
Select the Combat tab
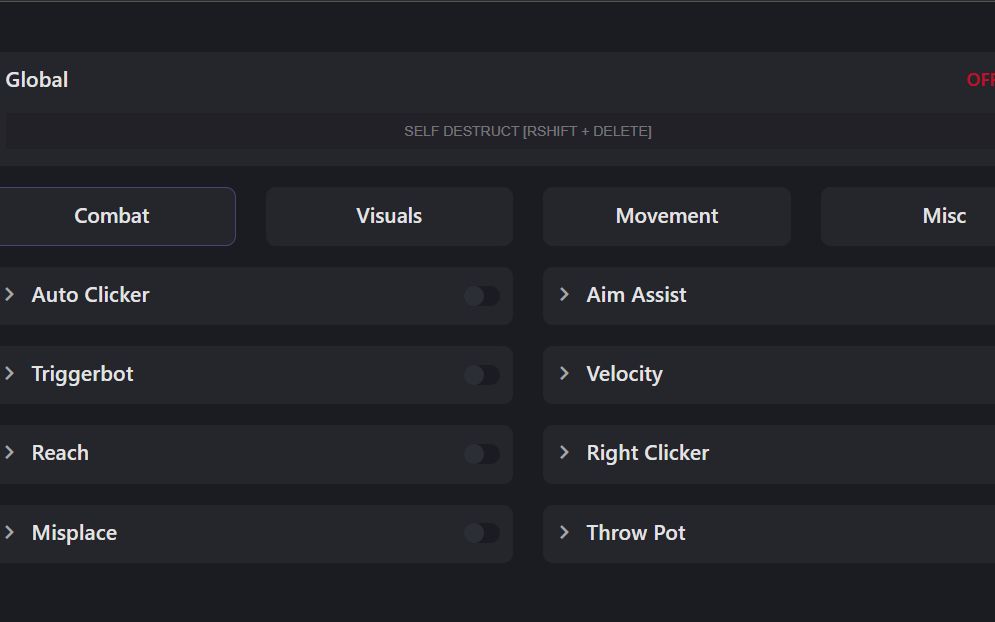[x=112, y=216]
